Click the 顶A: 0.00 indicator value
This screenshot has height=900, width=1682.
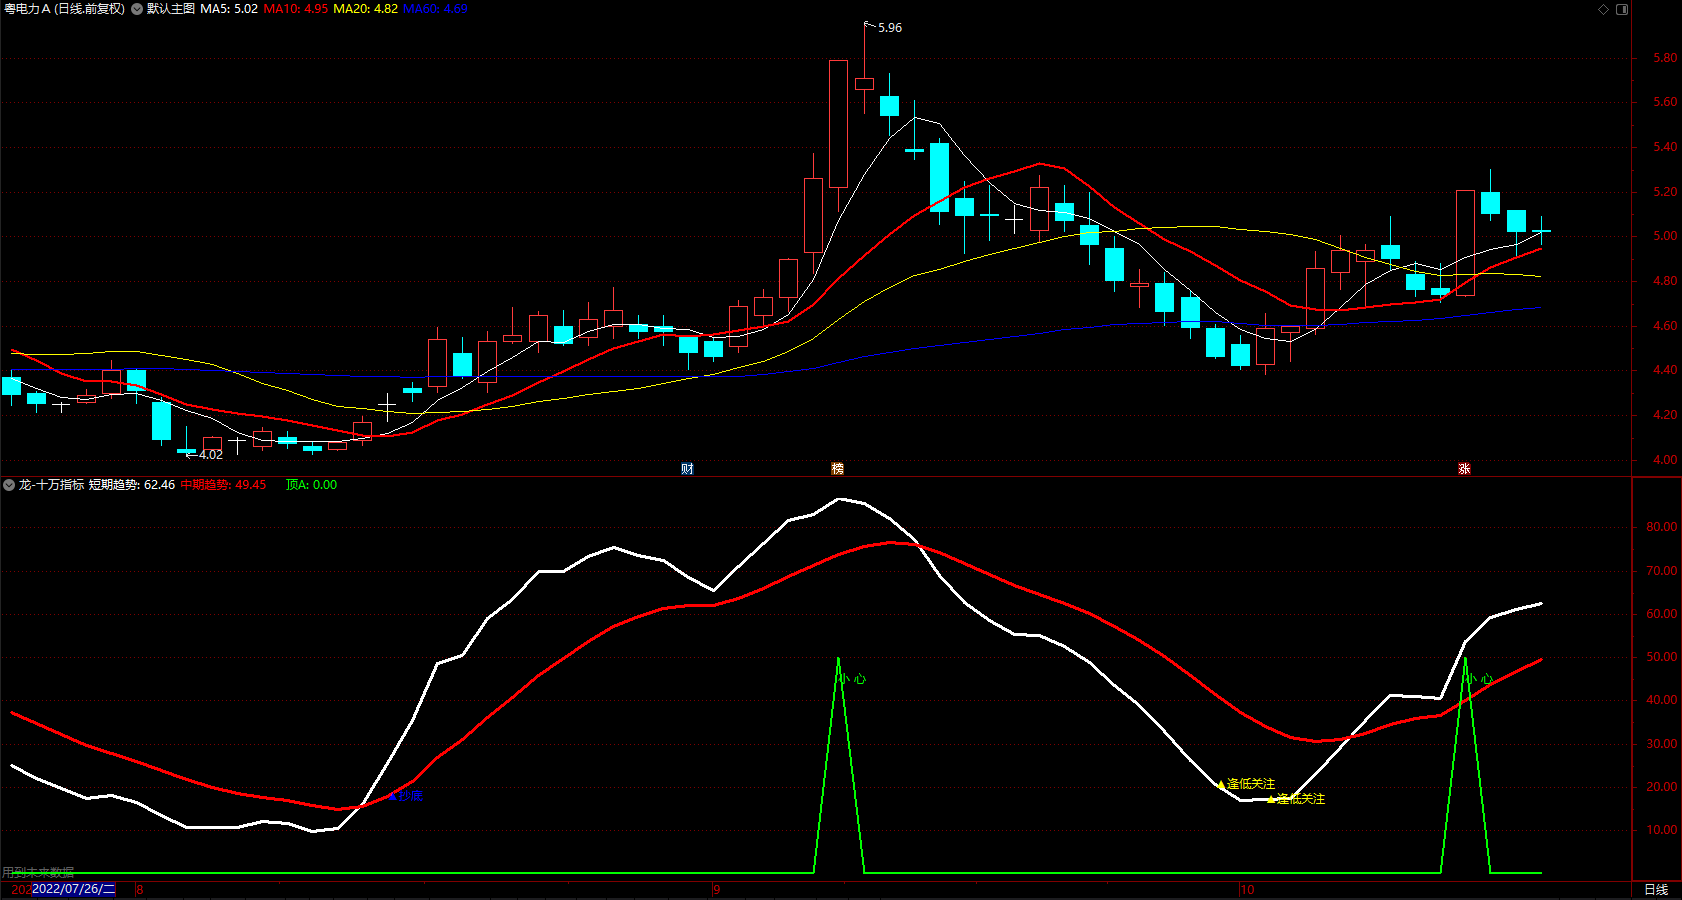pos(311,485)
